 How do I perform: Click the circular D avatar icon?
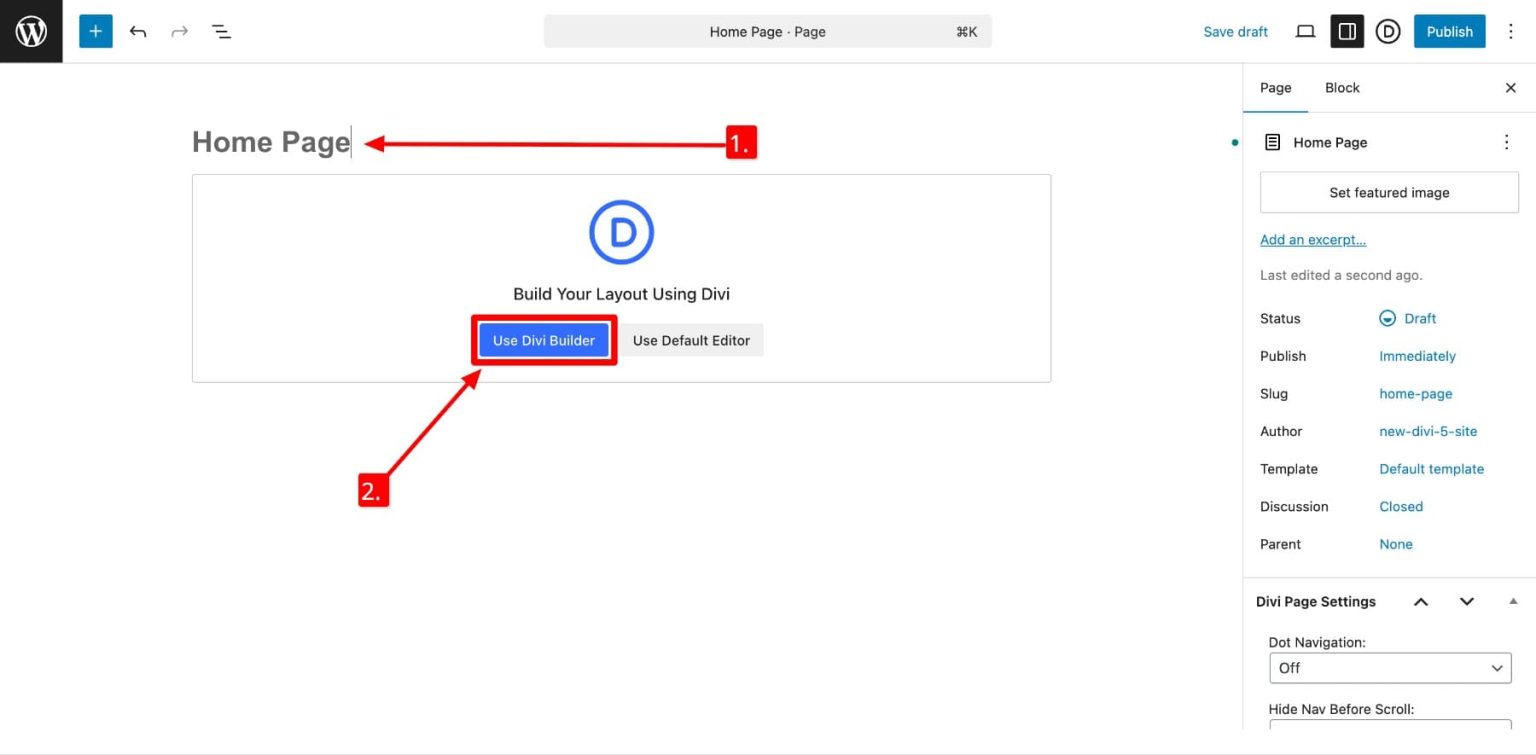click(x=1388, y=31)
